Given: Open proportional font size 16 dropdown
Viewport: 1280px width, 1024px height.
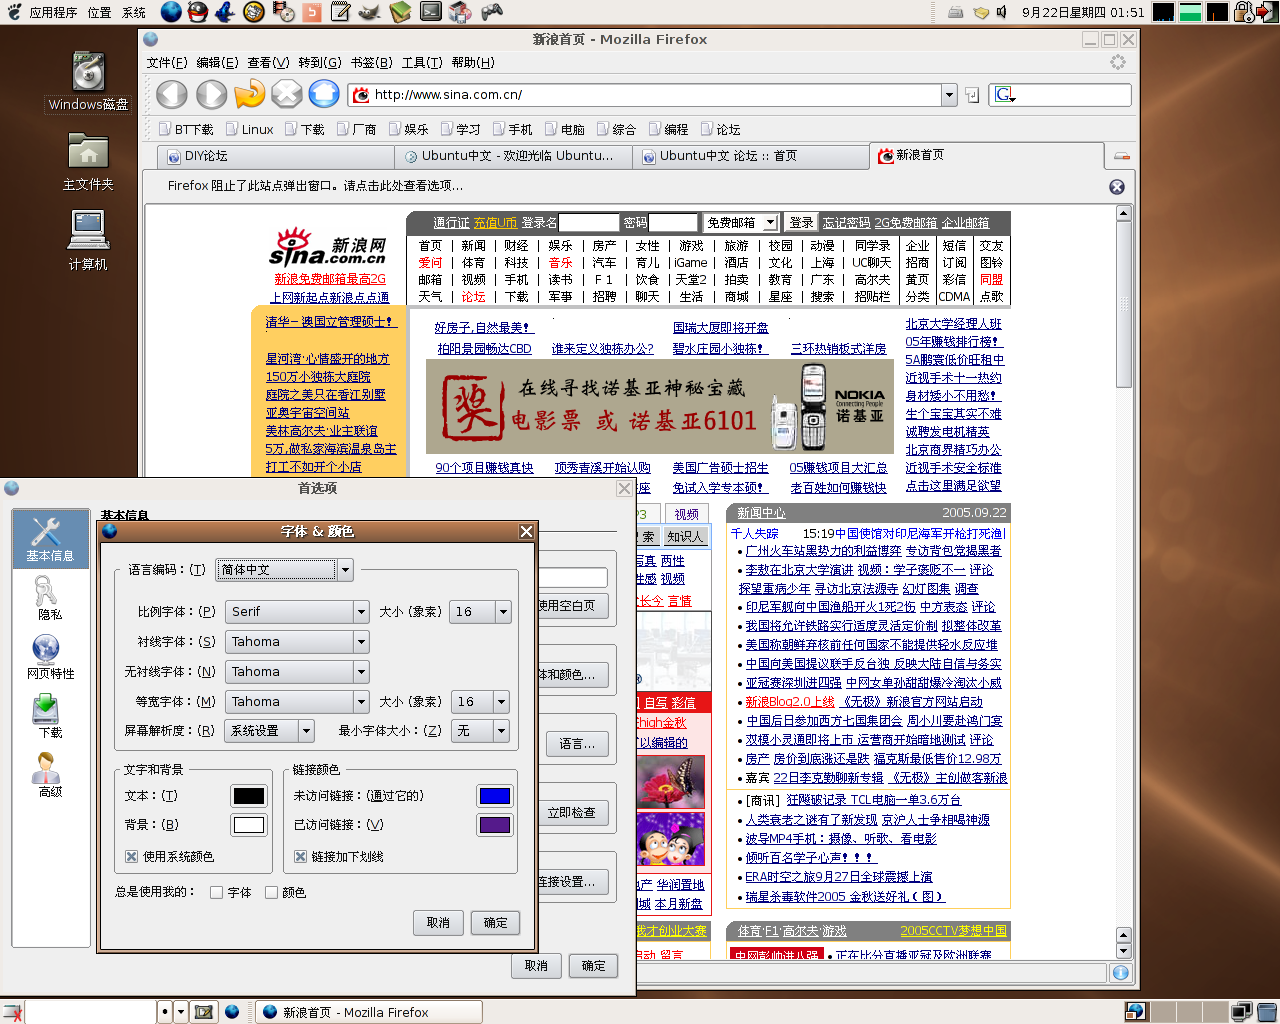Looking at the screenshot, I should click(481, 611).
